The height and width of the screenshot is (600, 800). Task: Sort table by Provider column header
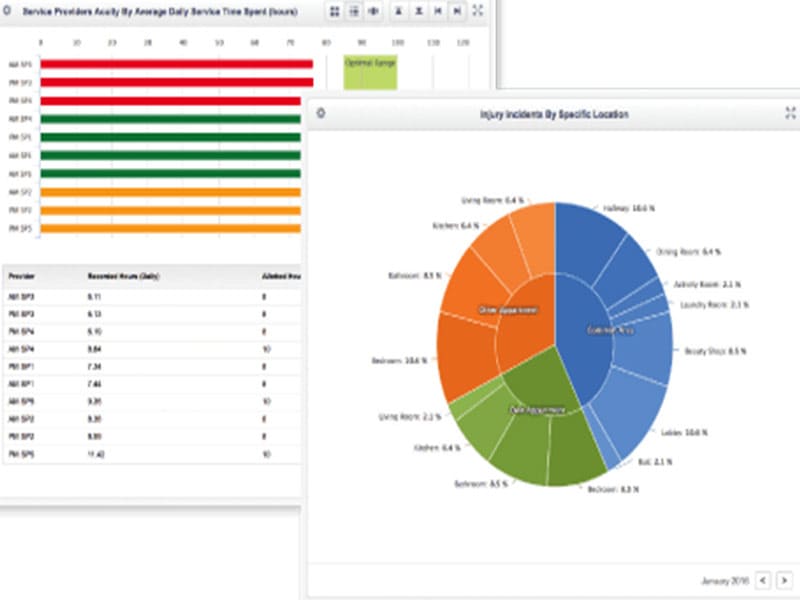21,276
